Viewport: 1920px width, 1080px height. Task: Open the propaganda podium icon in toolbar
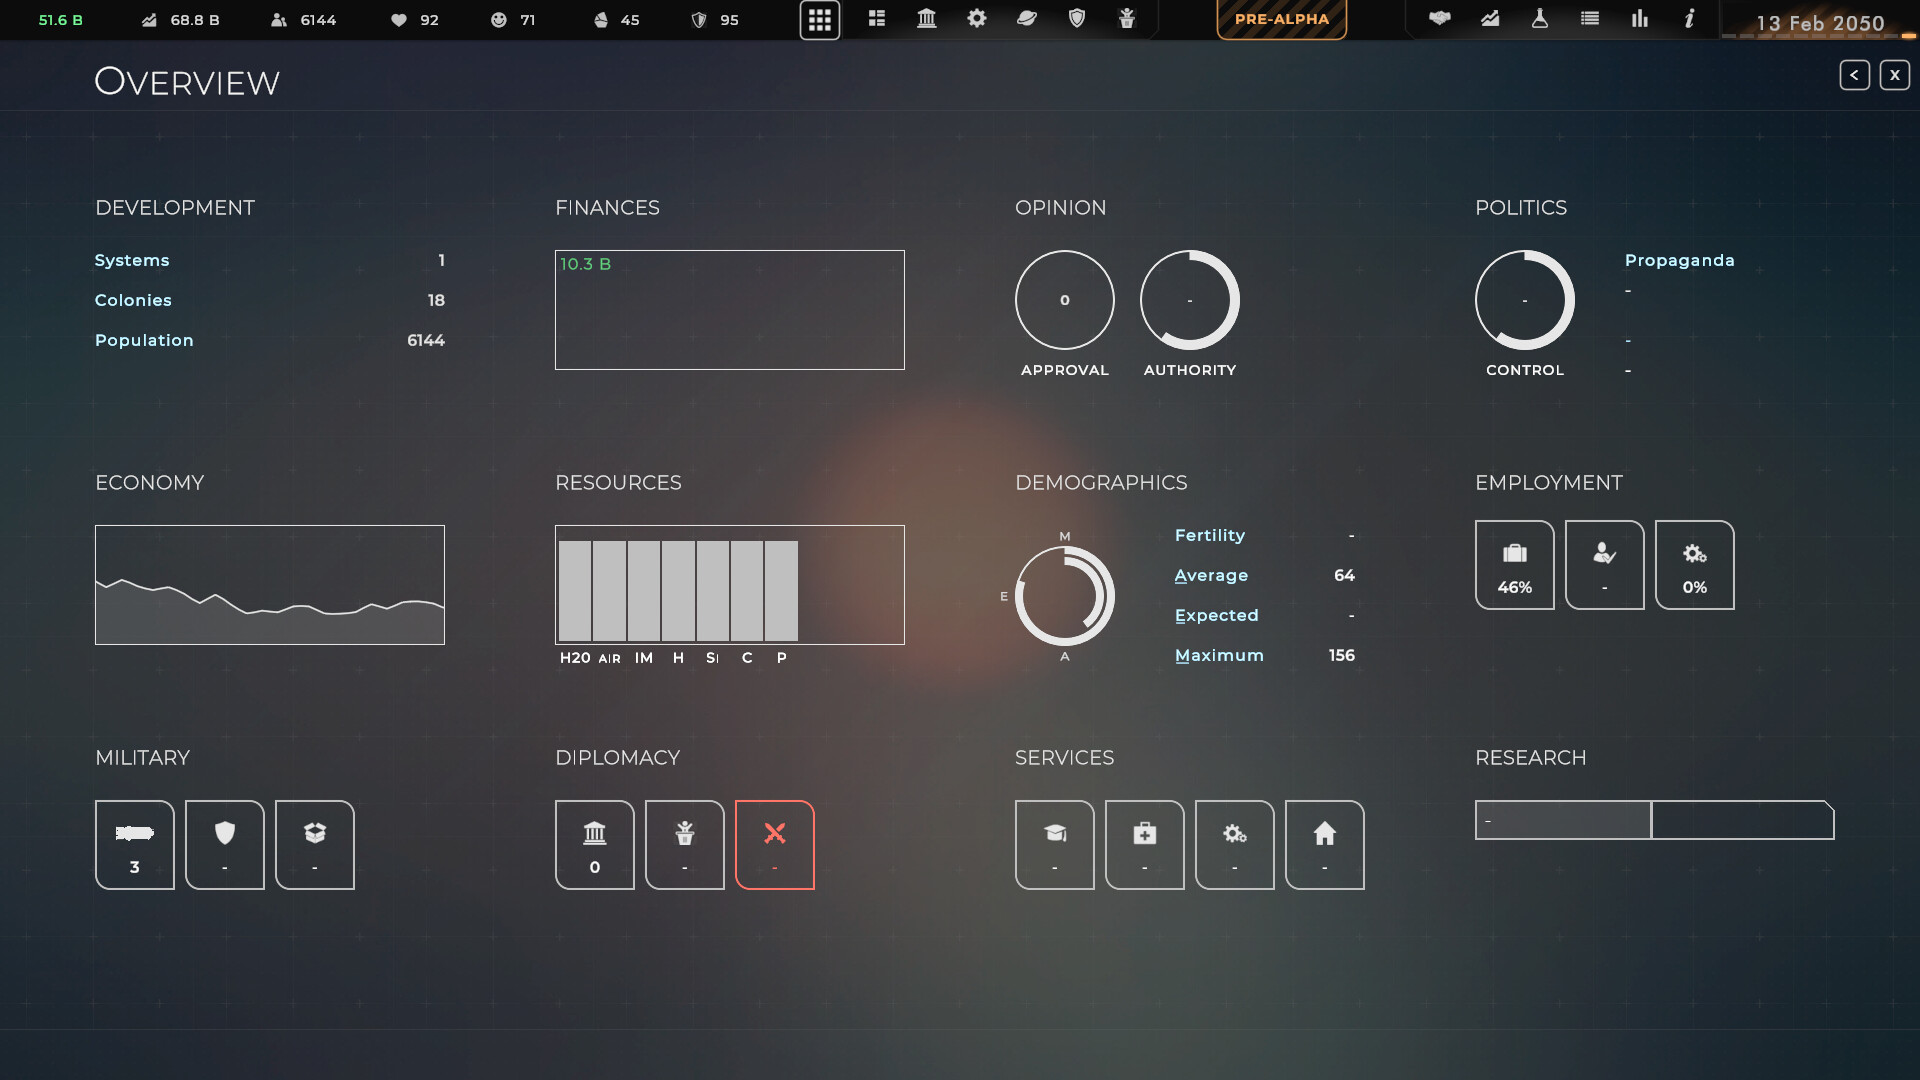(x=1127, y=19)
